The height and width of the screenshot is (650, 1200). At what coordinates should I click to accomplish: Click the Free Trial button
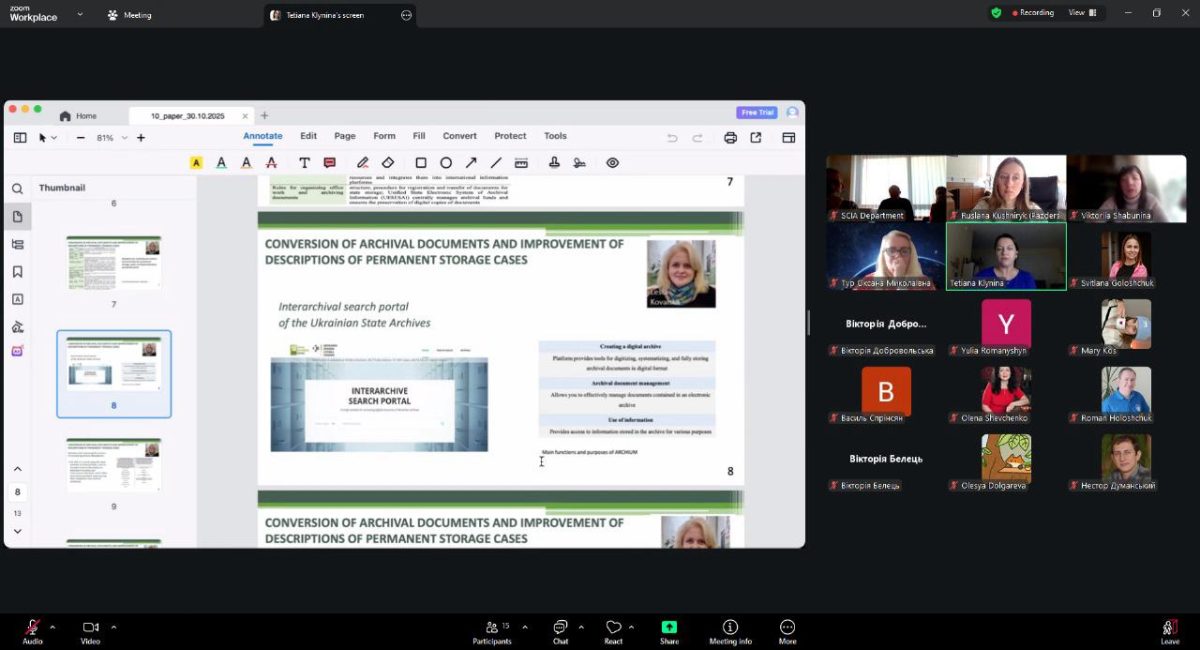point(756,113)
